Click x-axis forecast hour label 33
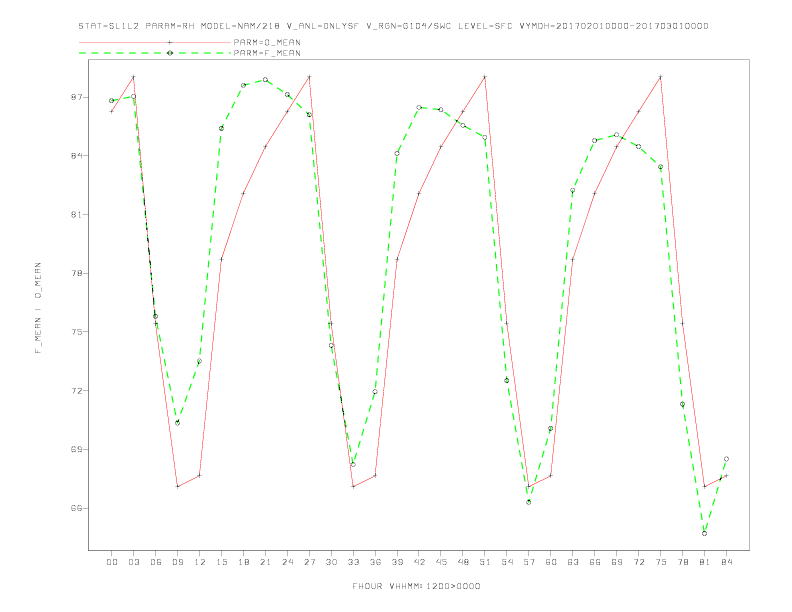The width and height of the screenshot is (792, 612). coord(353,562)
